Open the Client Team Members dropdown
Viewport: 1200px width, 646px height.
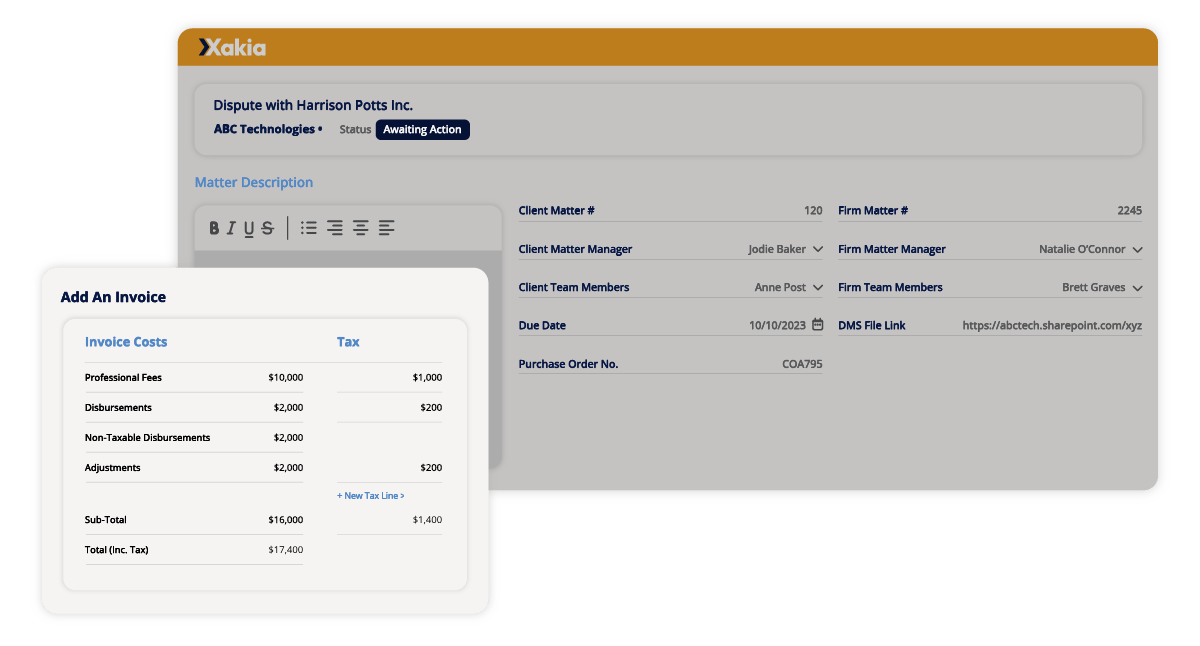coord(817,287)
